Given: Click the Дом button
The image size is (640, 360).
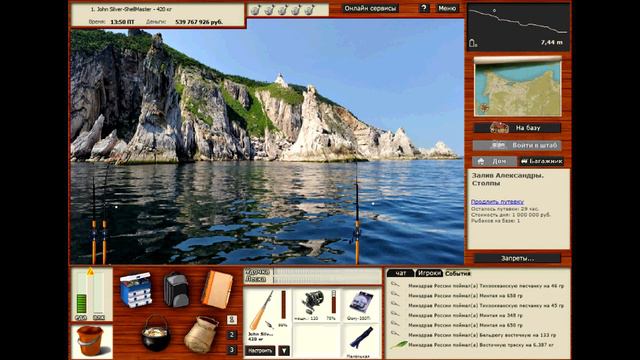Looking at the screenshot, I should (495, 161).
